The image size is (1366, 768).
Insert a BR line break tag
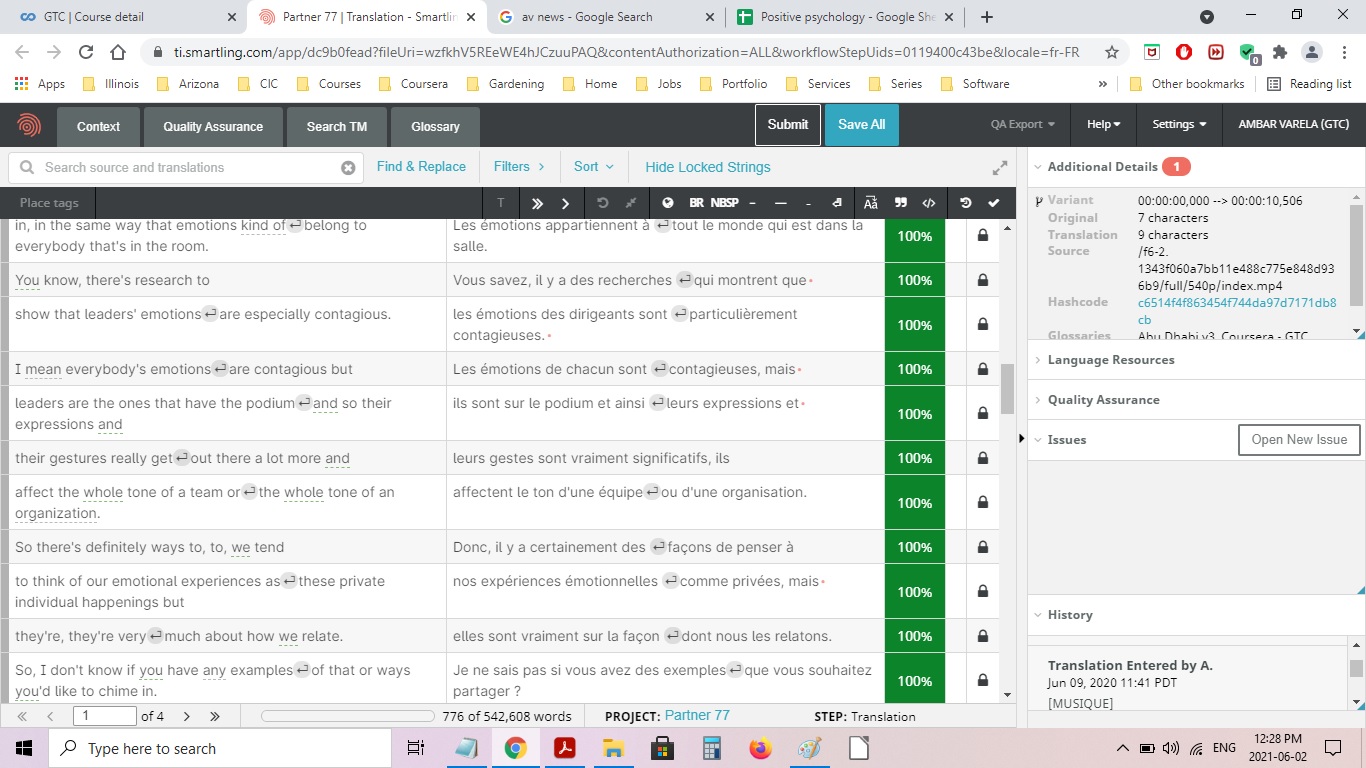[696, 203]
